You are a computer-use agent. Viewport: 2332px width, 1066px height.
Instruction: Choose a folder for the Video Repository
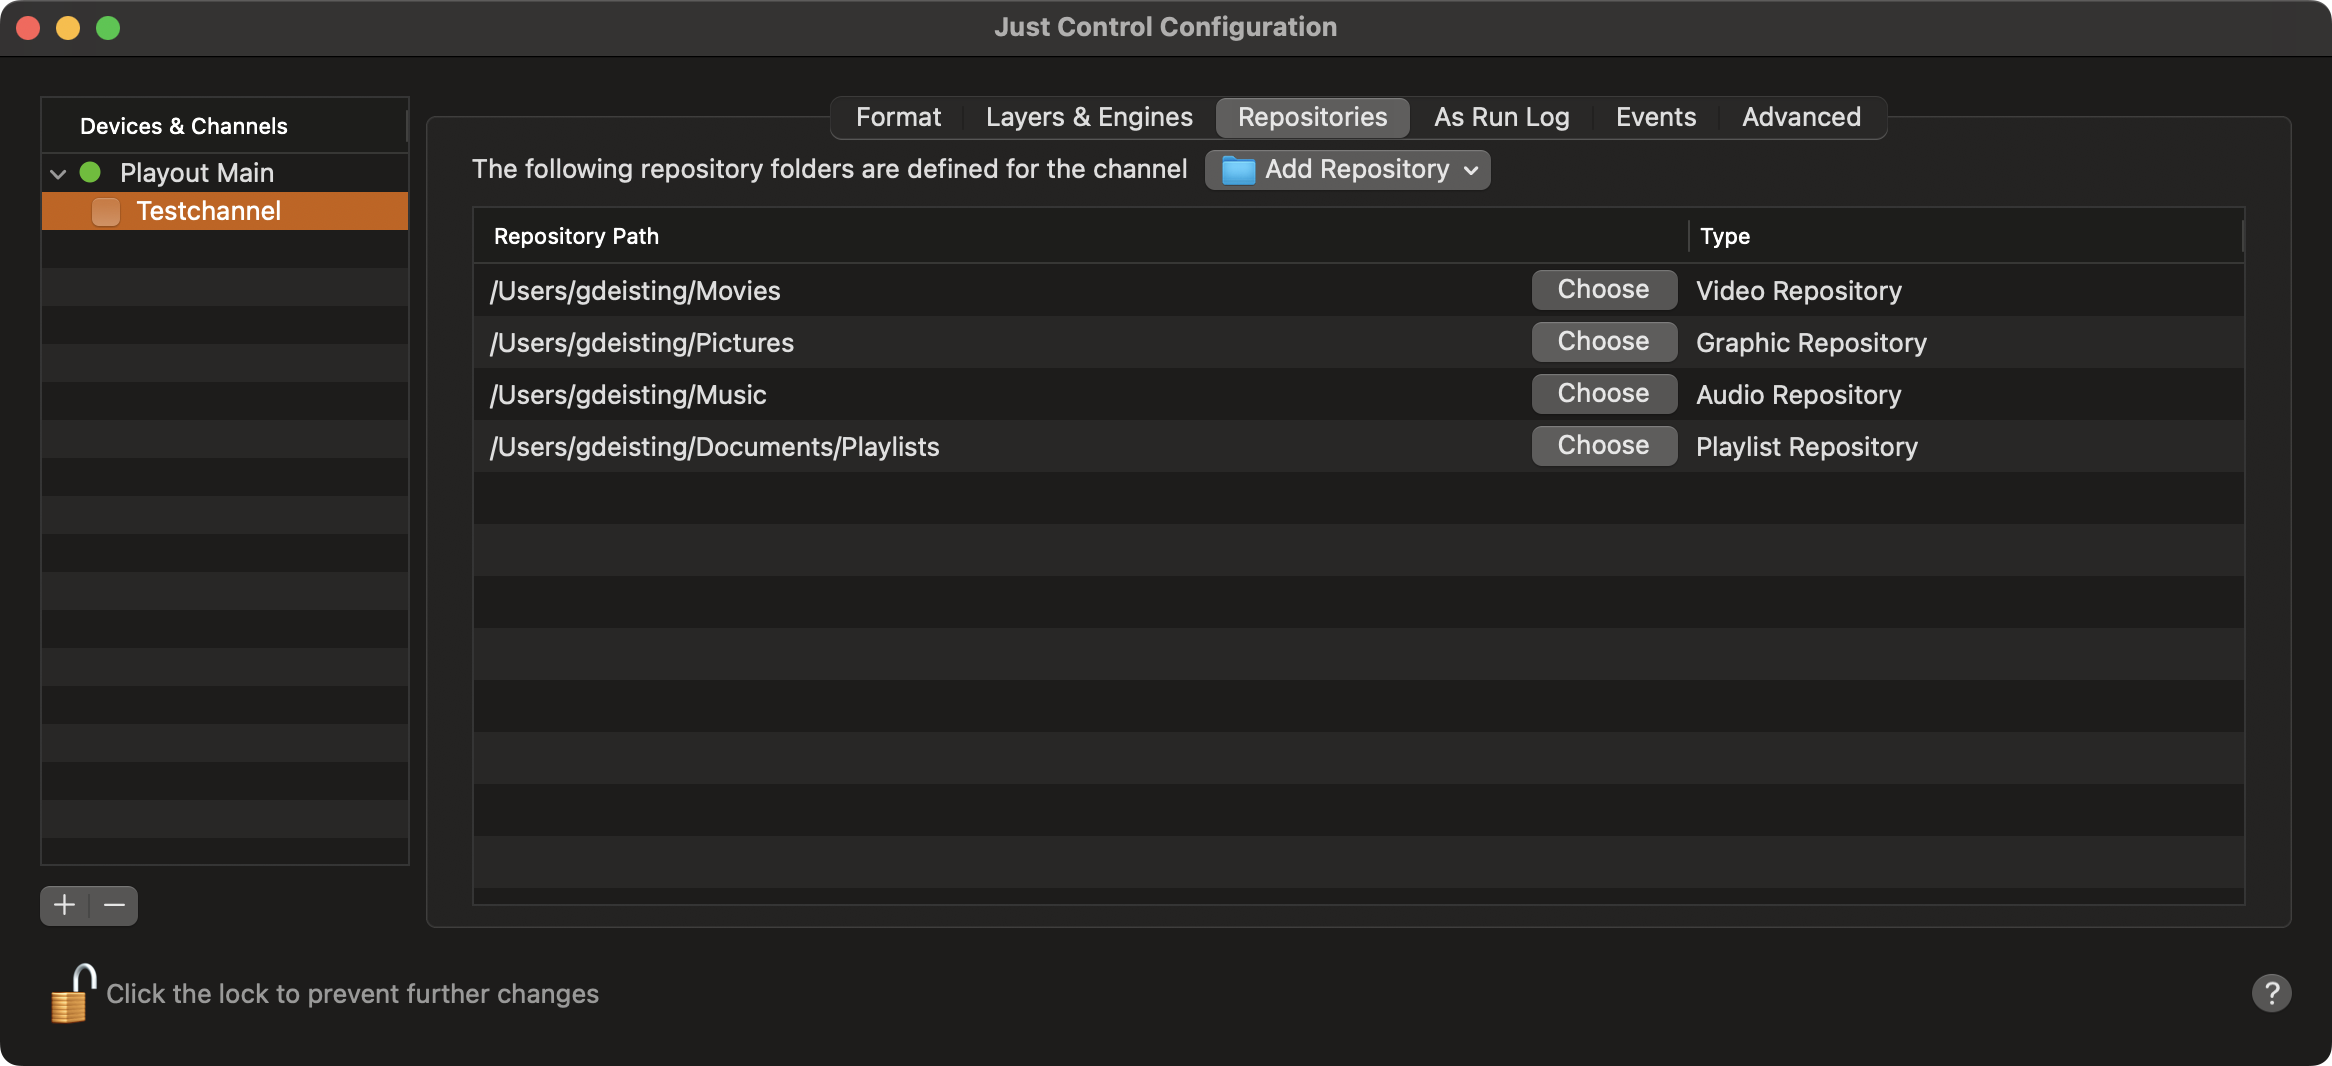[1604, 290]
